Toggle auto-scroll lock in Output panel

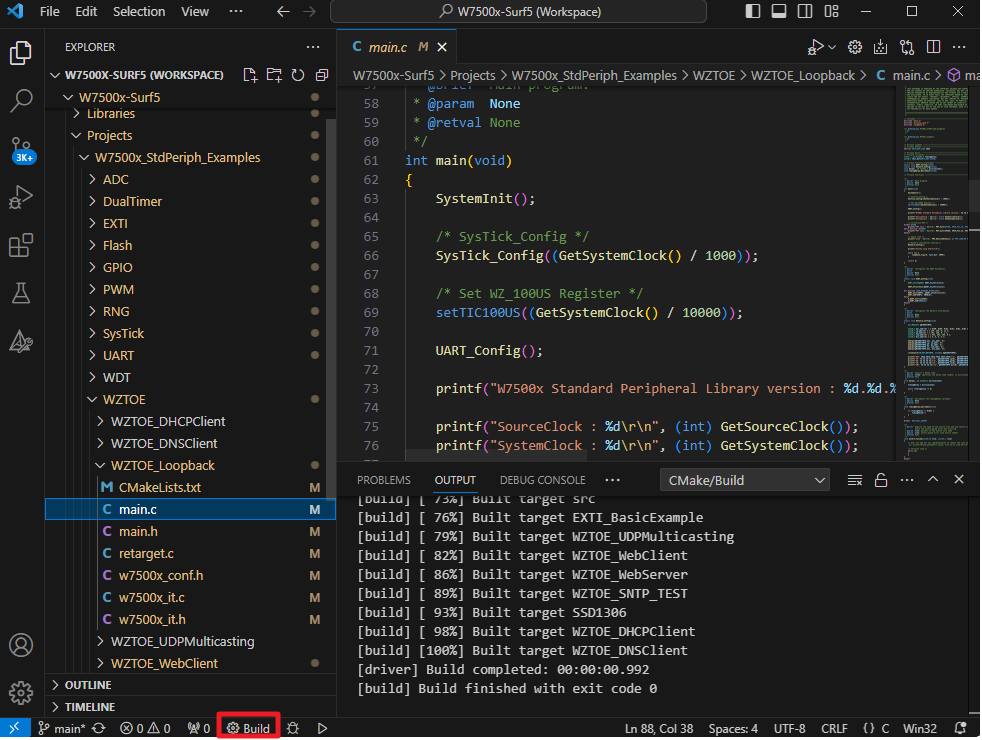click(881, 480)
